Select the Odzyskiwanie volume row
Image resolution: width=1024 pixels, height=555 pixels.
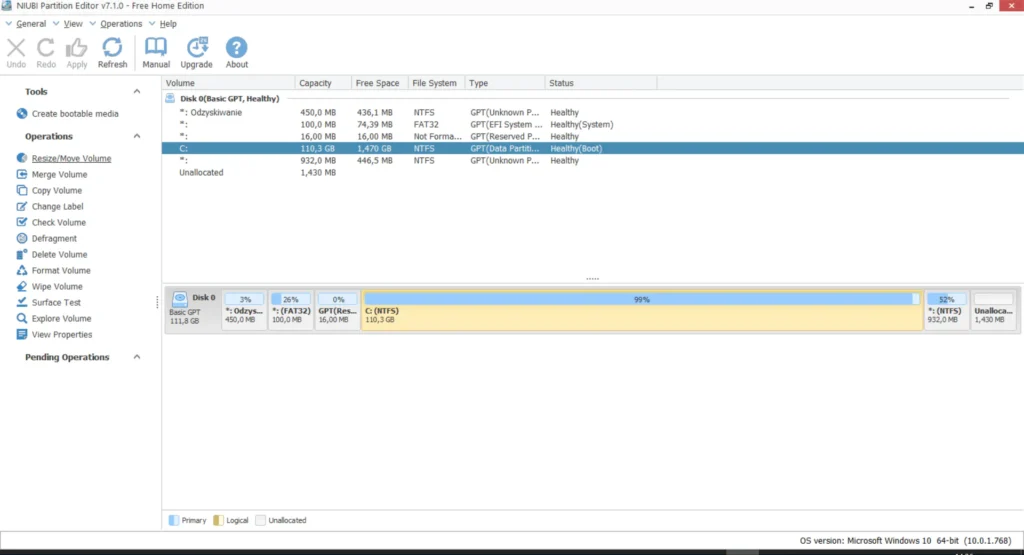593,112
